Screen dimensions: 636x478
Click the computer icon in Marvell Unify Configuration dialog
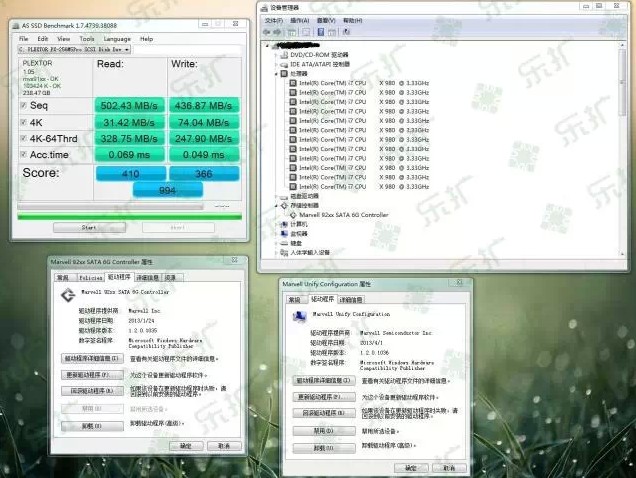pos(300,317)
